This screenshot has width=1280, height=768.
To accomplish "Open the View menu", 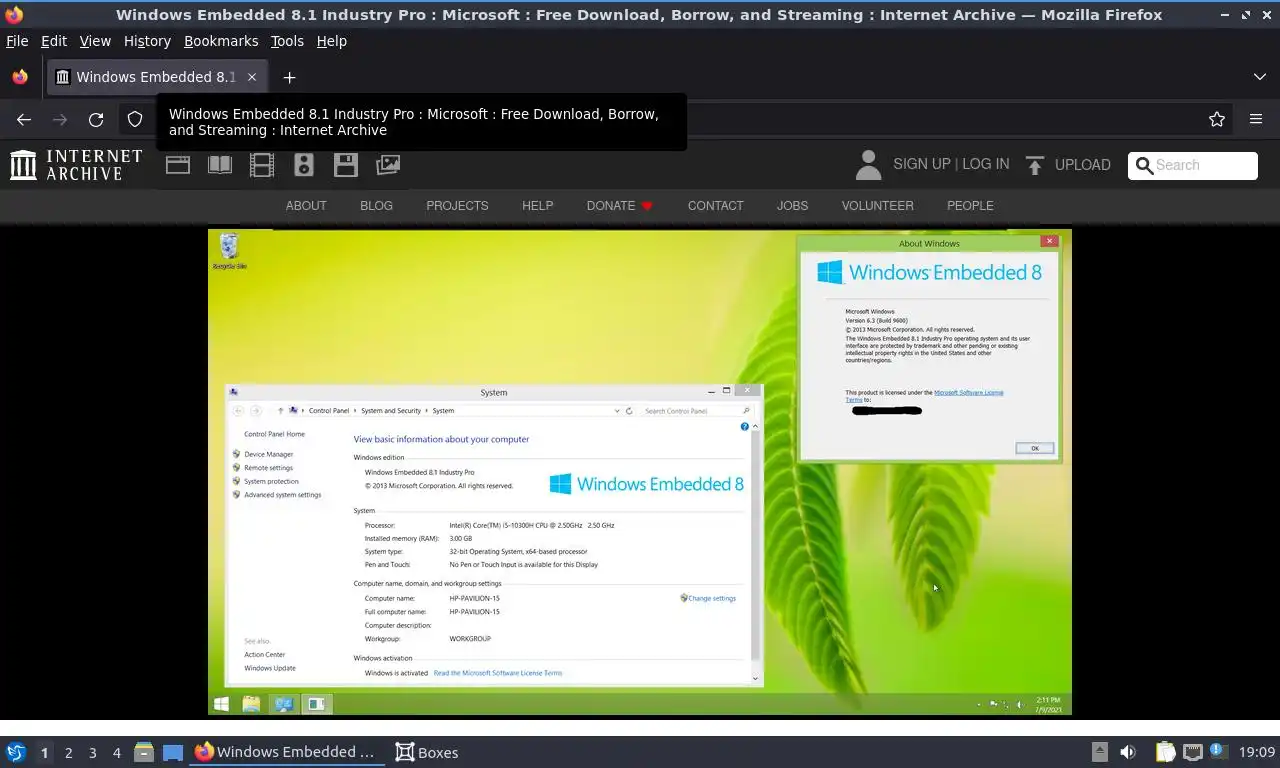I will (95, 41).
